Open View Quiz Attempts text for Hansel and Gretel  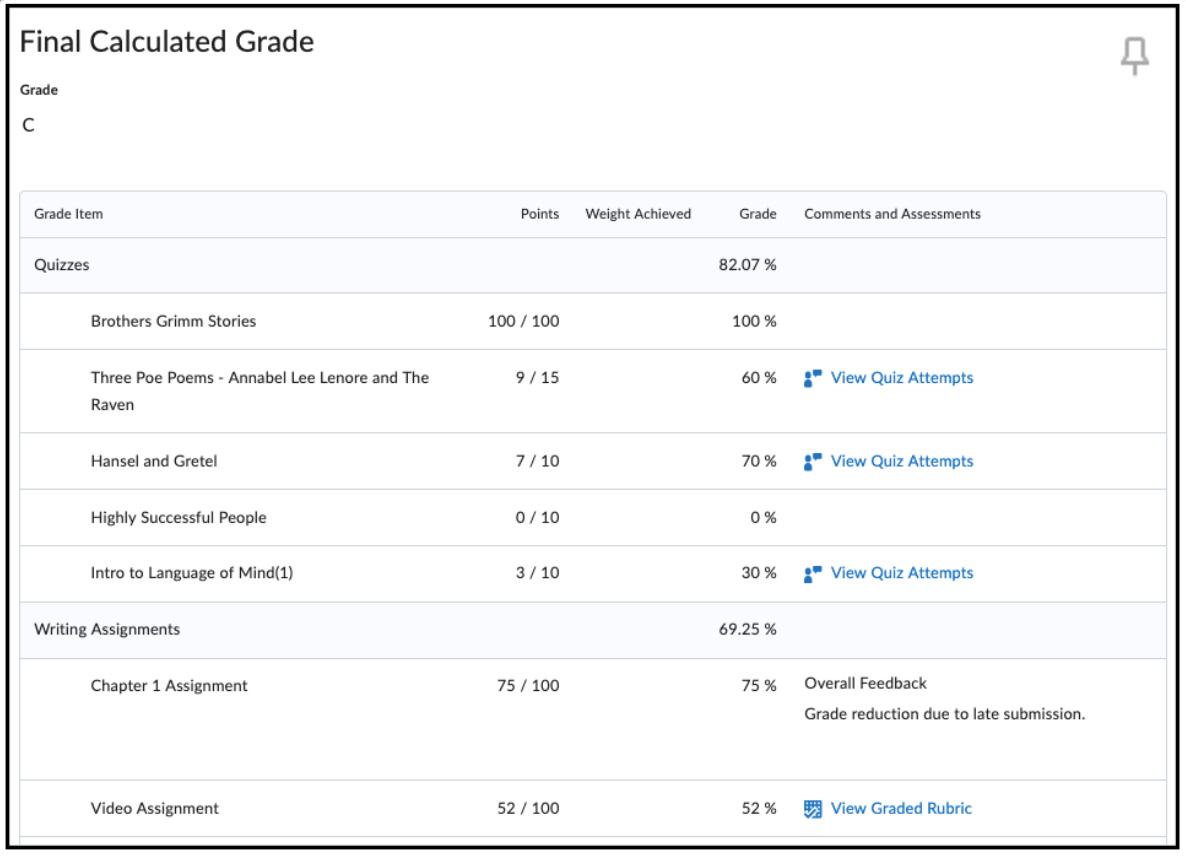(x=901, y=461)
